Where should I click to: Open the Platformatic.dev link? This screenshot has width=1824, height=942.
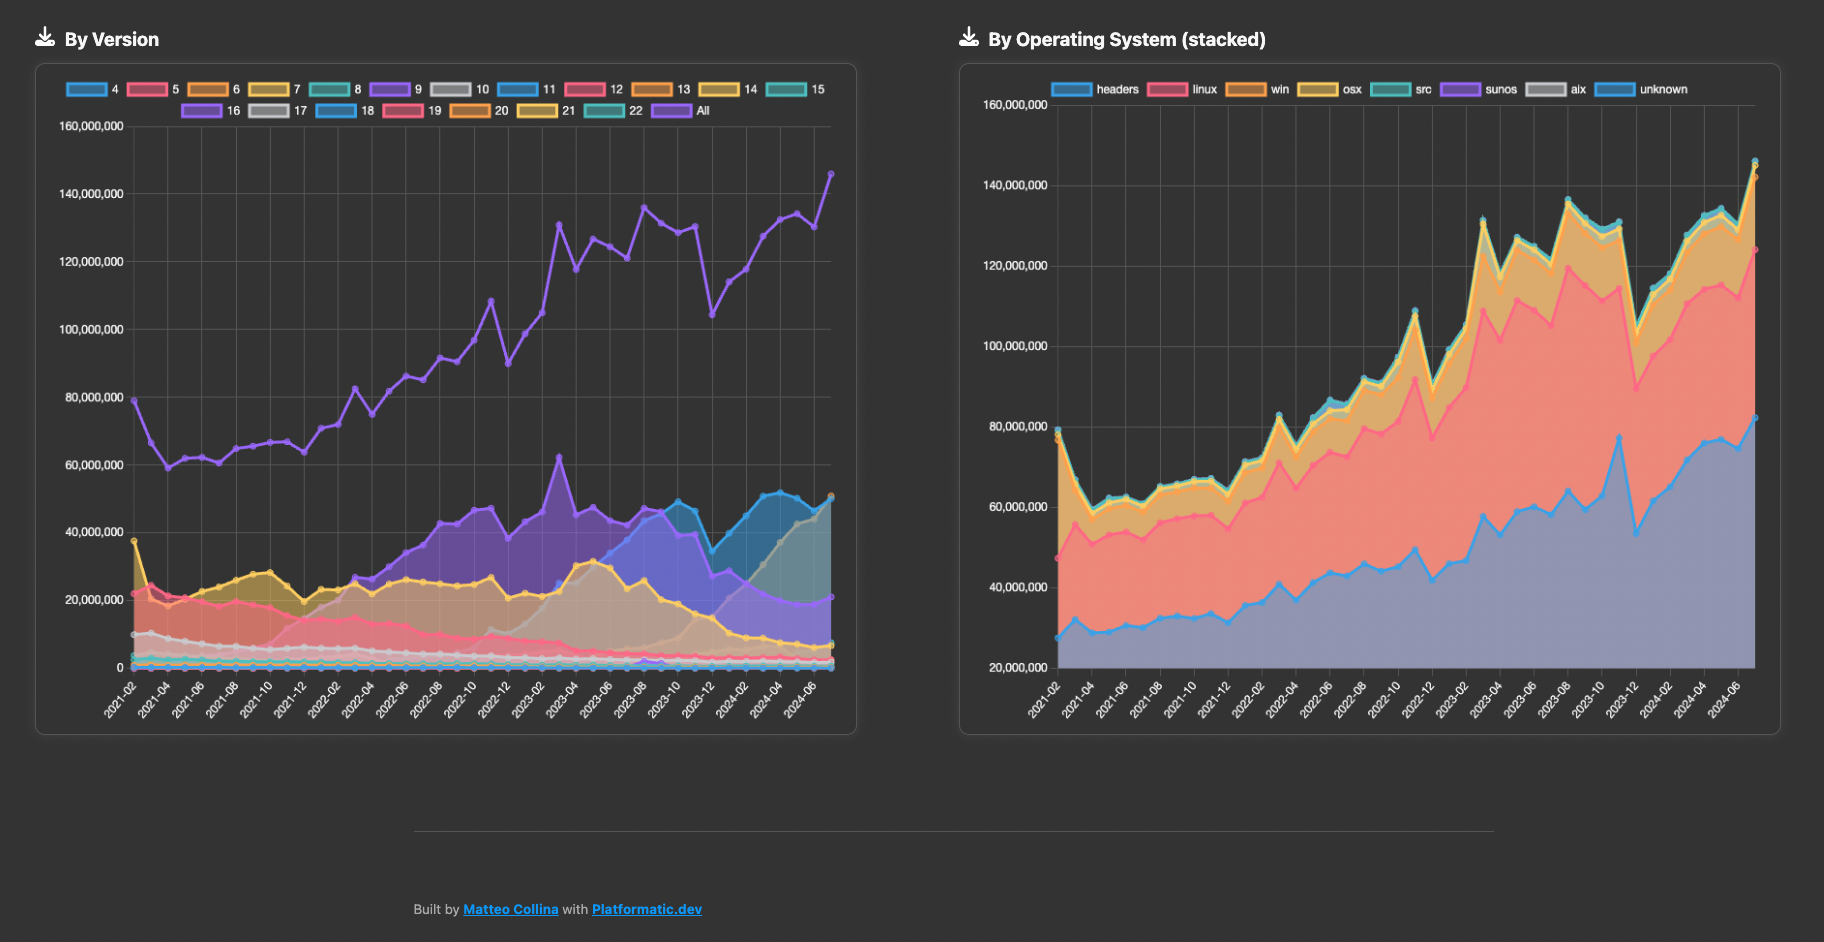coord(646,909)
